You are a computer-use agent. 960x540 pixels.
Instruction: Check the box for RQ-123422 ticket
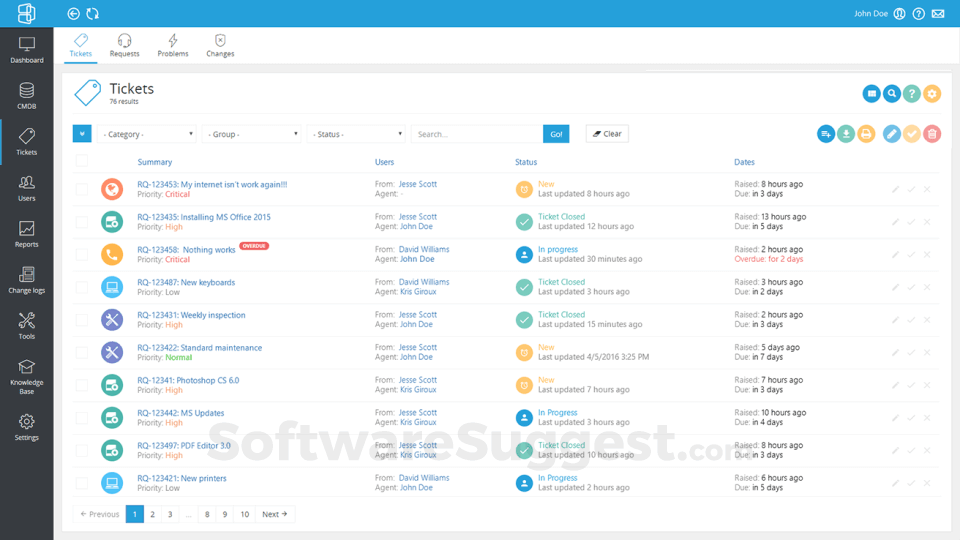pos(81,352)
